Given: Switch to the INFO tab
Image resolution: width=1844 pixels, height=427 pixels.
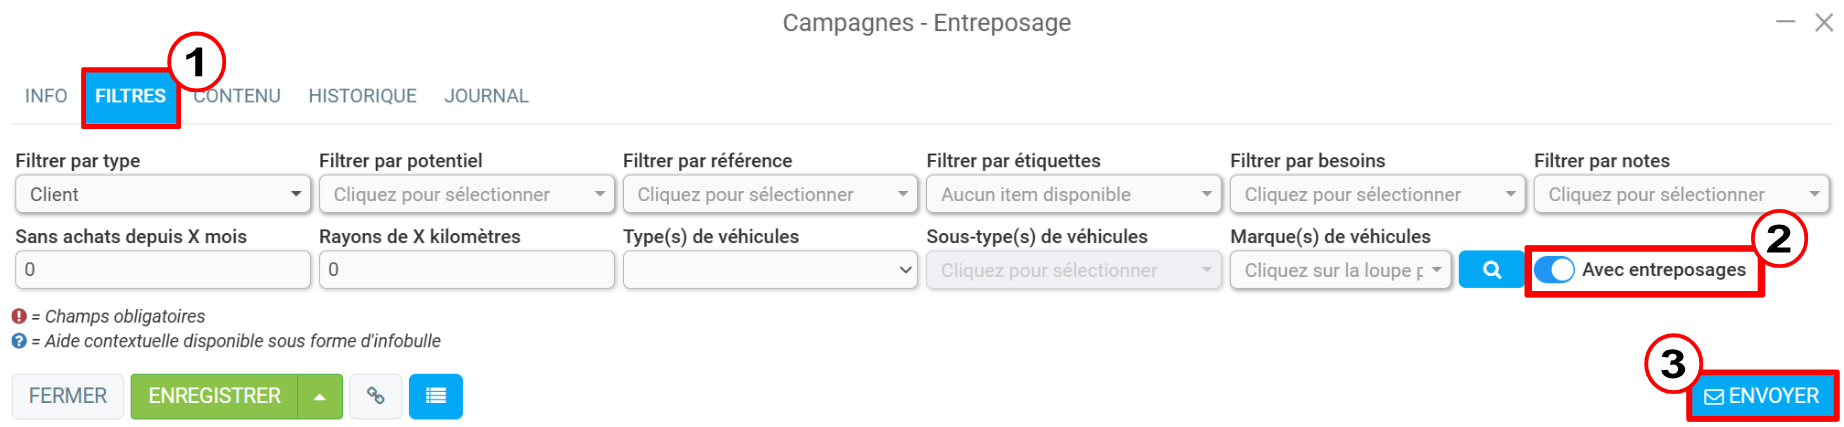Looking at the screenshot, I should click(x=46, y=96).
